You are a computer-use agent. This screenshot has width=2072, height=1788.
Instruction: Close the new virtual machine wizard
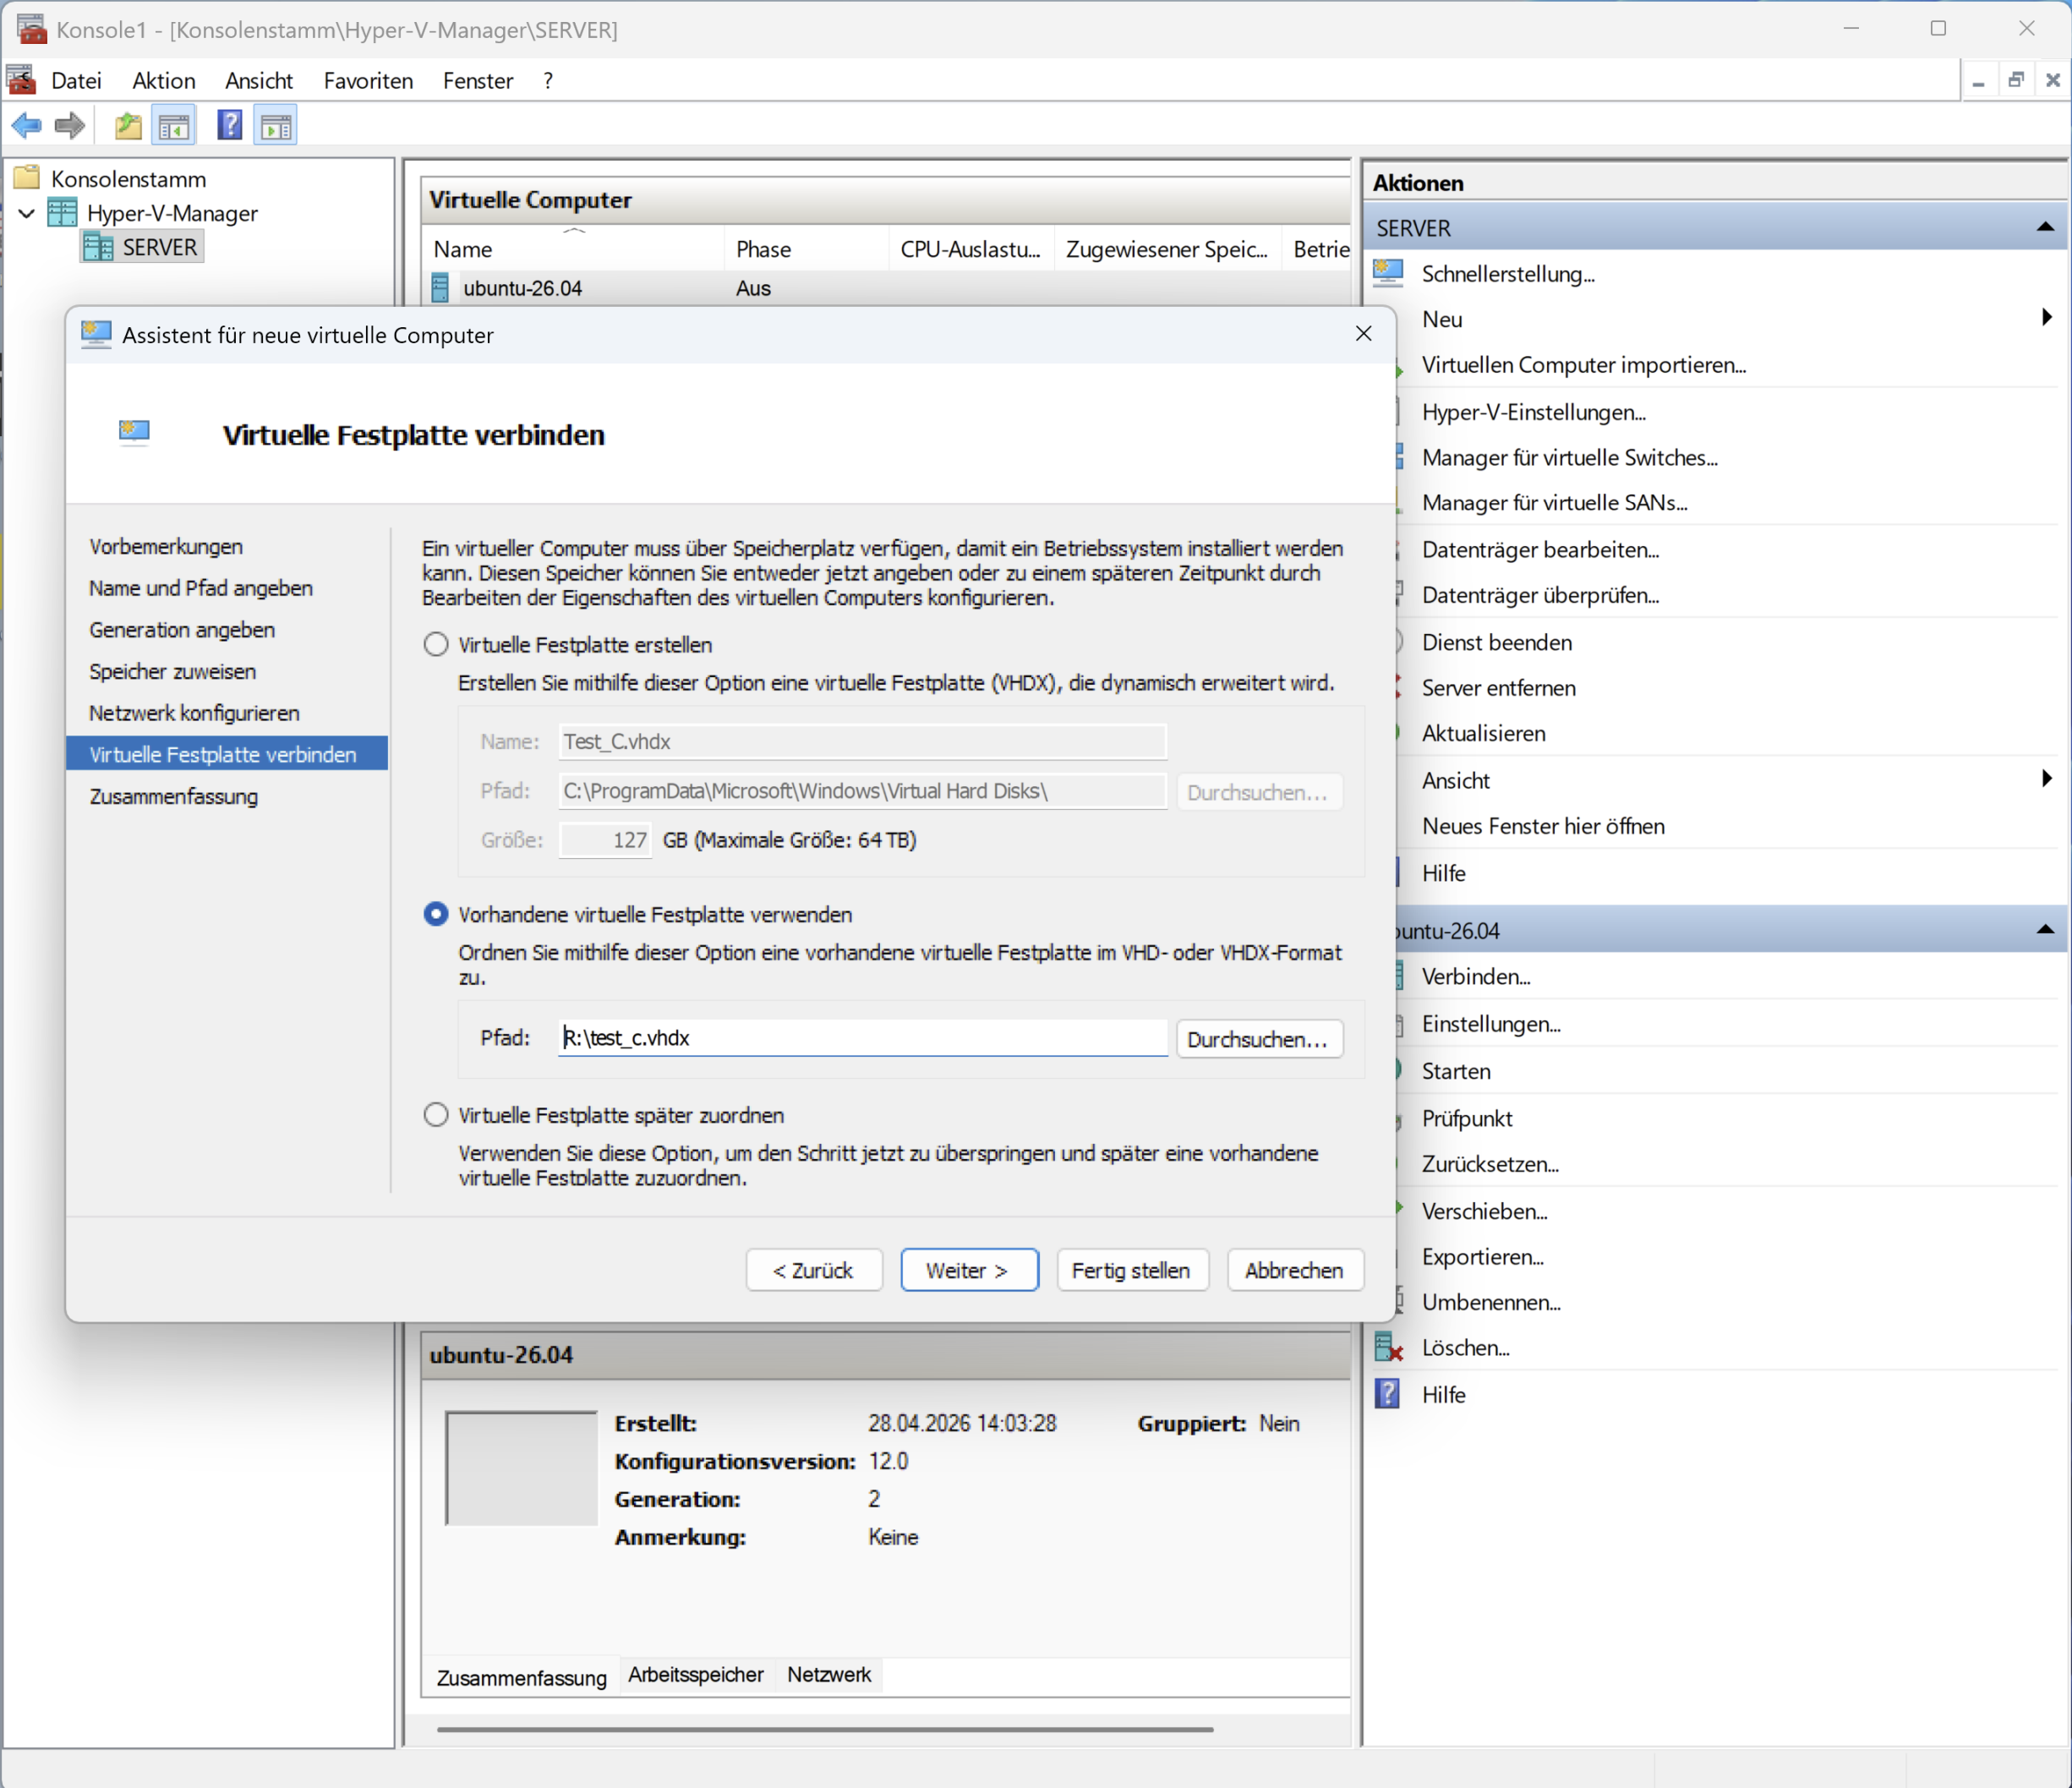click(1363, 334)
